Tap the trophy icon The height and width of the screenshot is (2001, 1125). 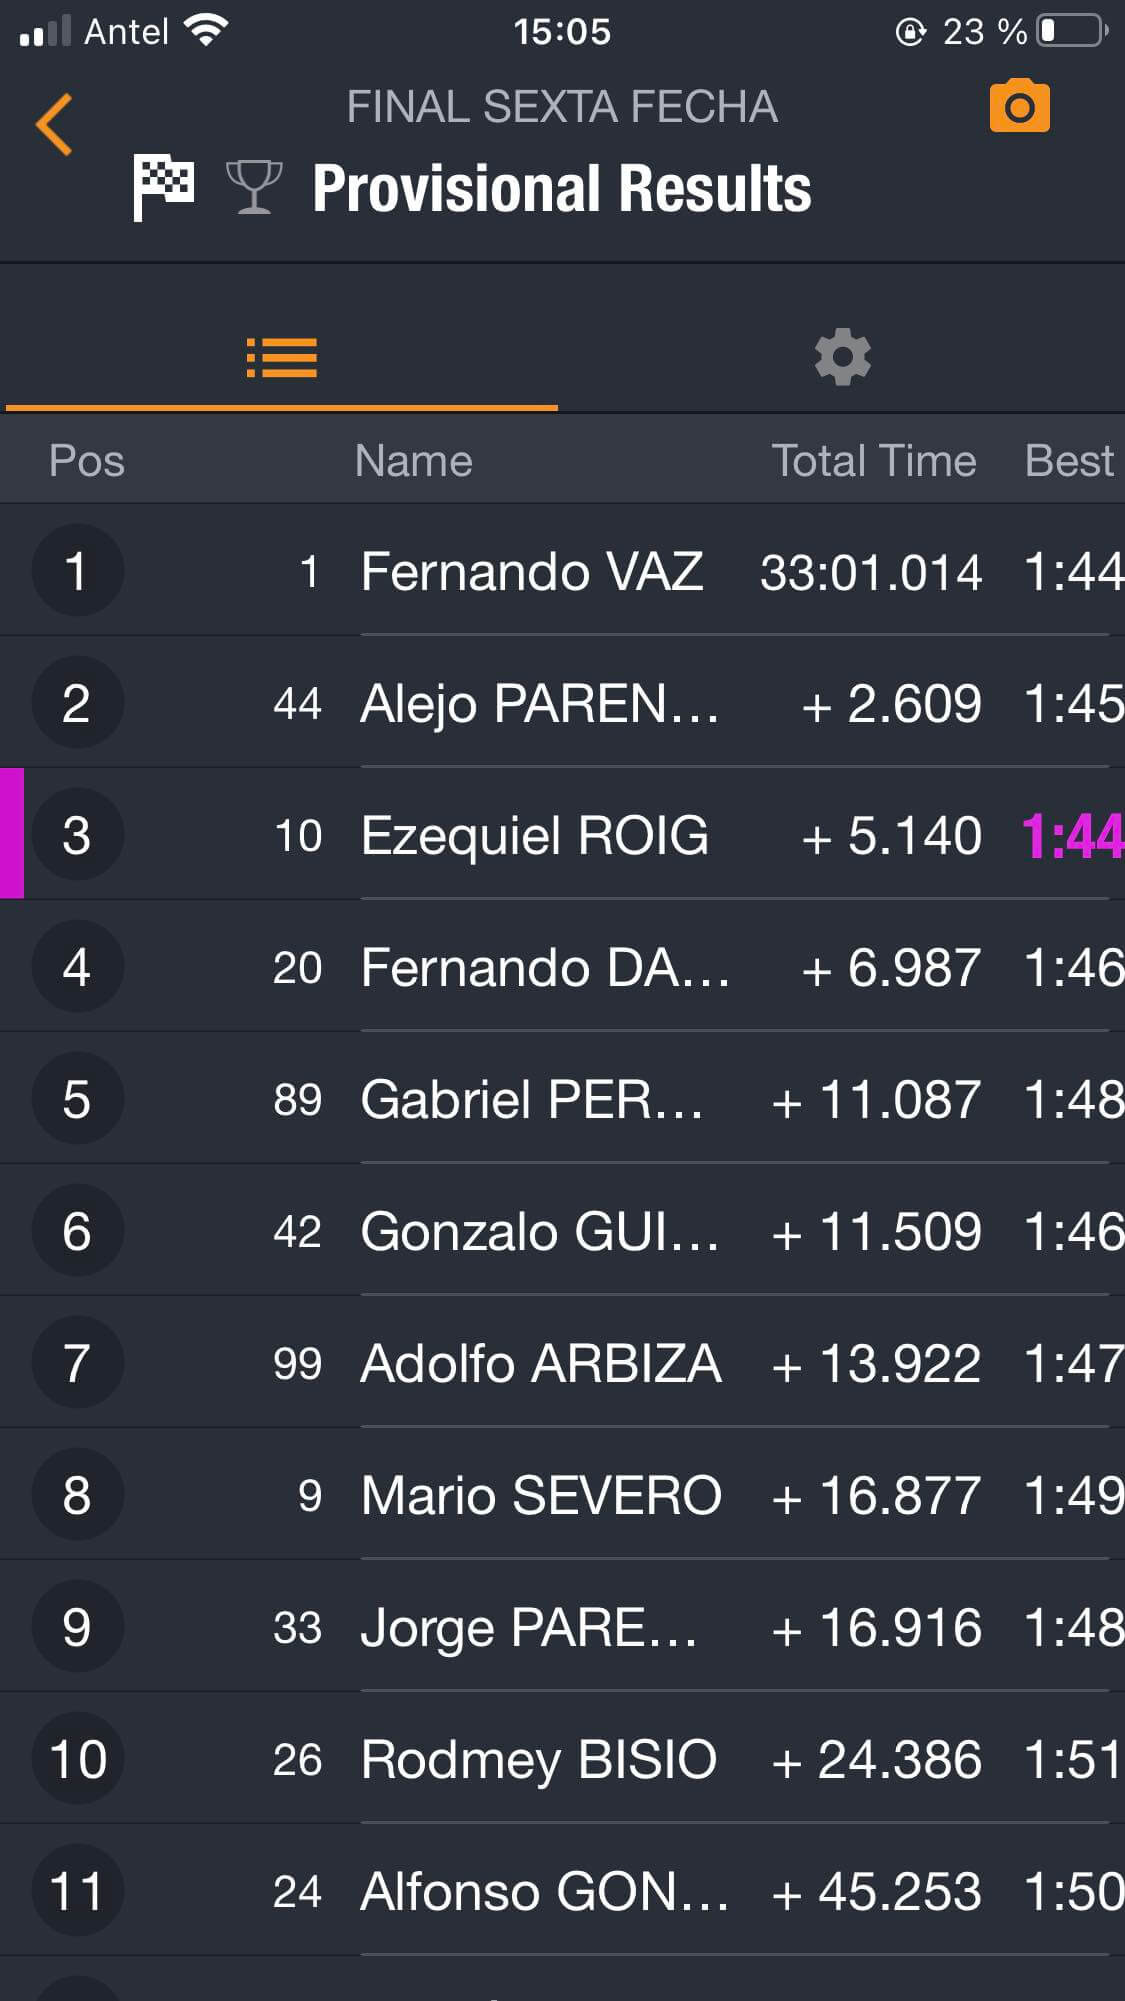point(254,187)
